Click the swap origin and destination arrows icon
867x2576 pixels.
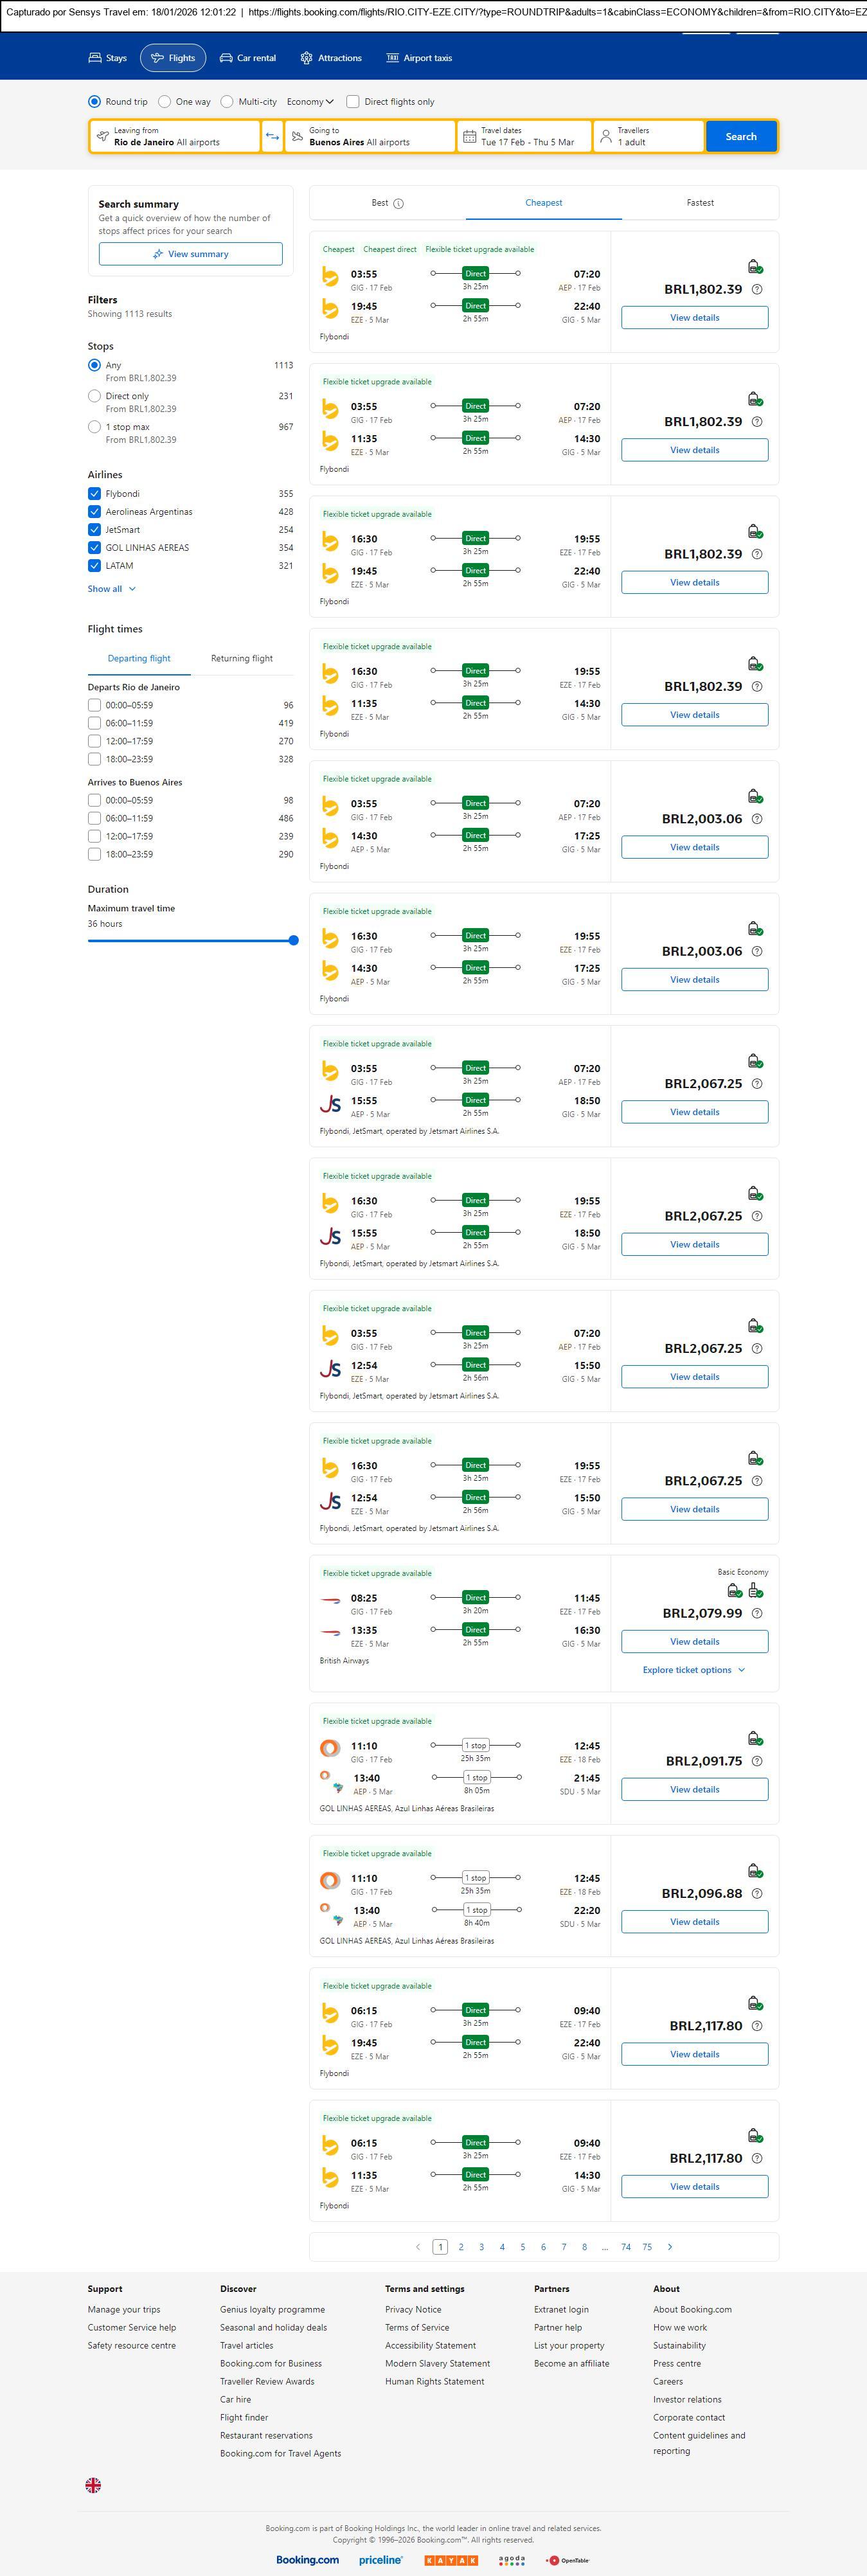pos(272,137)
